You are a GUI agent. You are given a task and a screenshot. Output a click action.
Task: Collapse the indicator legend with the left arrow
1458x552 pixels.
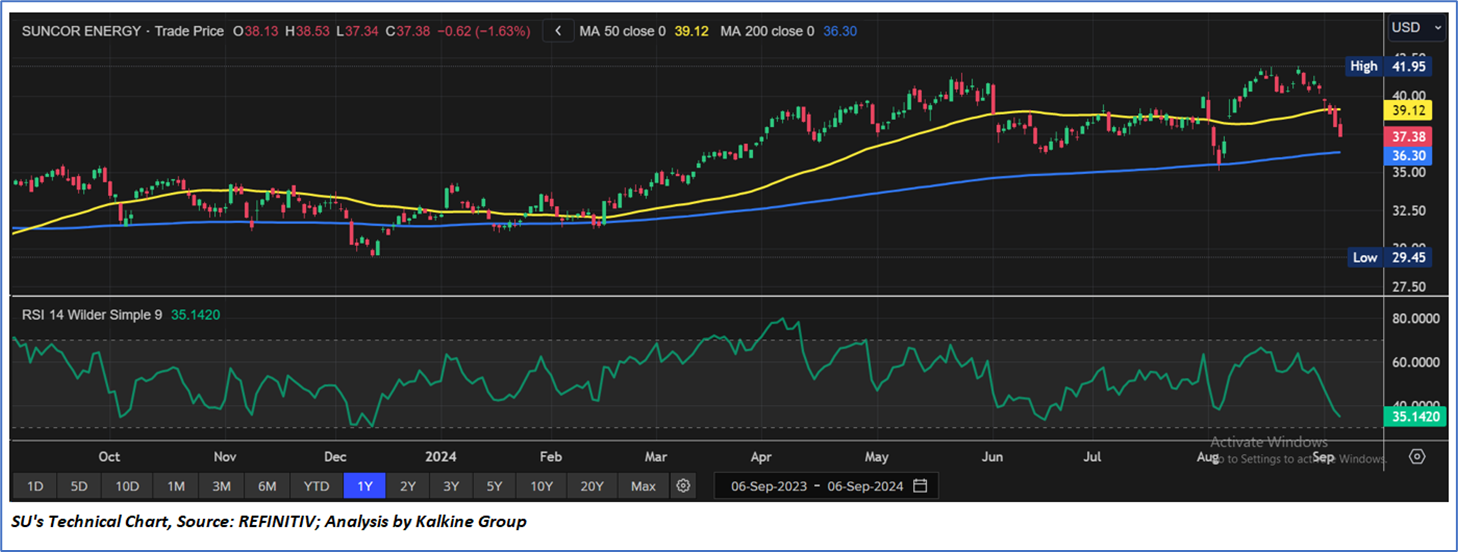(558, 31)
